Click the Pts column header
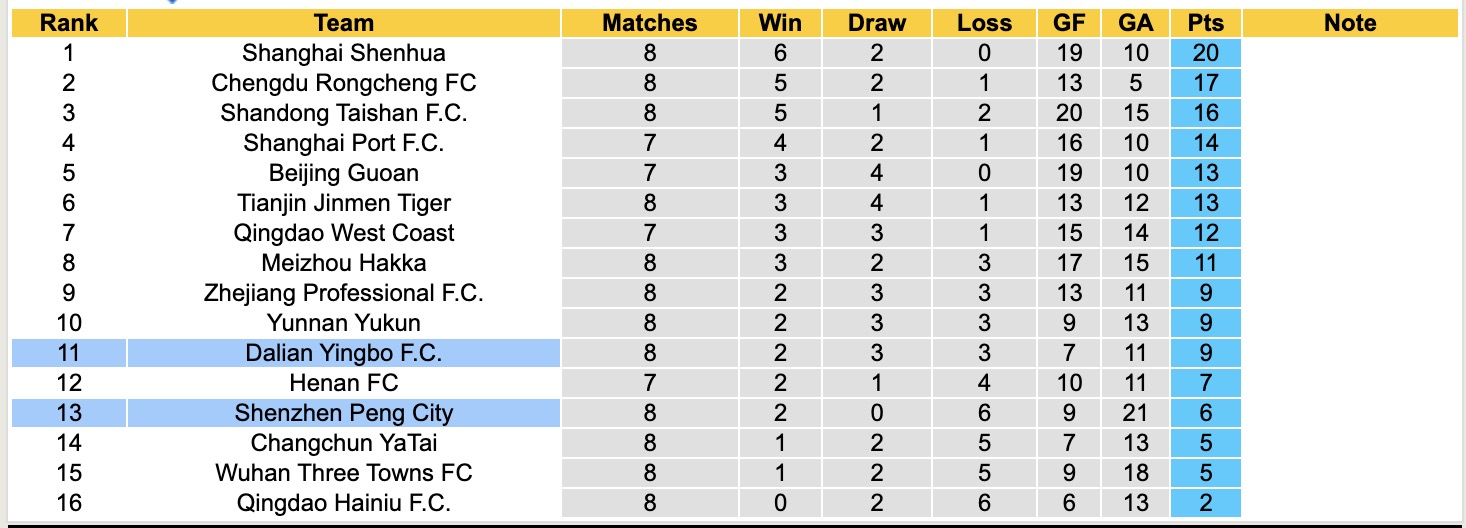Screen dimensions: 1466x528 [x=1206, y=23]
